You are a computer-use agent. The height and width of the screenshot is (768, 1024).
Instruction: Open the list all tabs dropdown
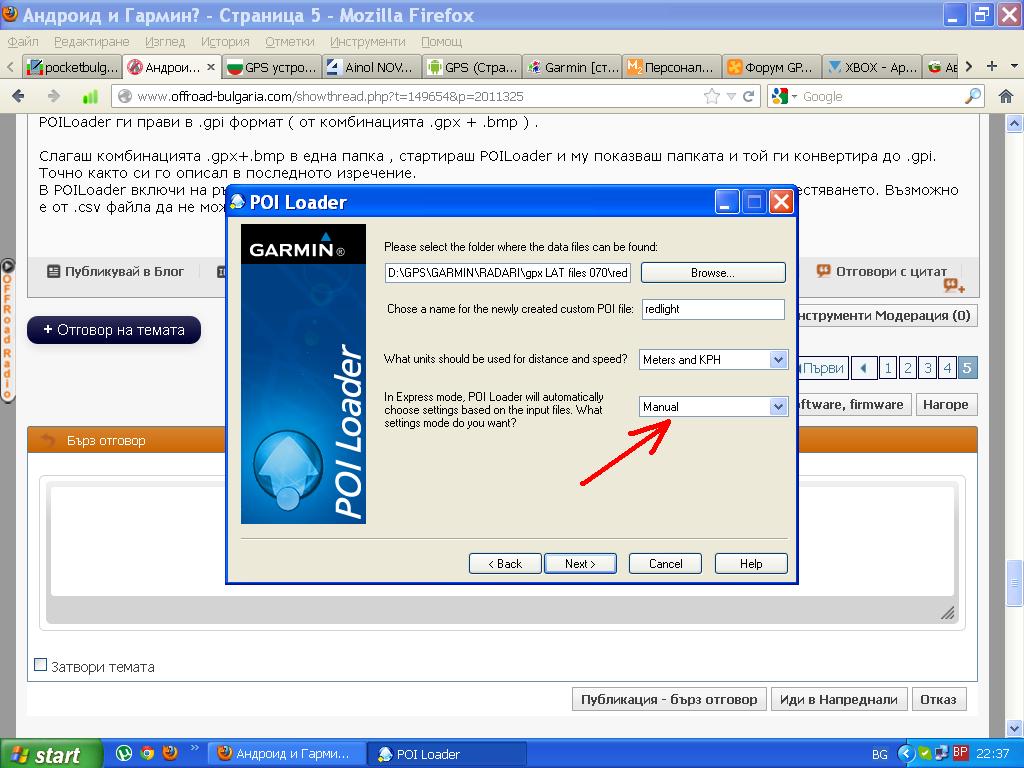point(1014,66)
